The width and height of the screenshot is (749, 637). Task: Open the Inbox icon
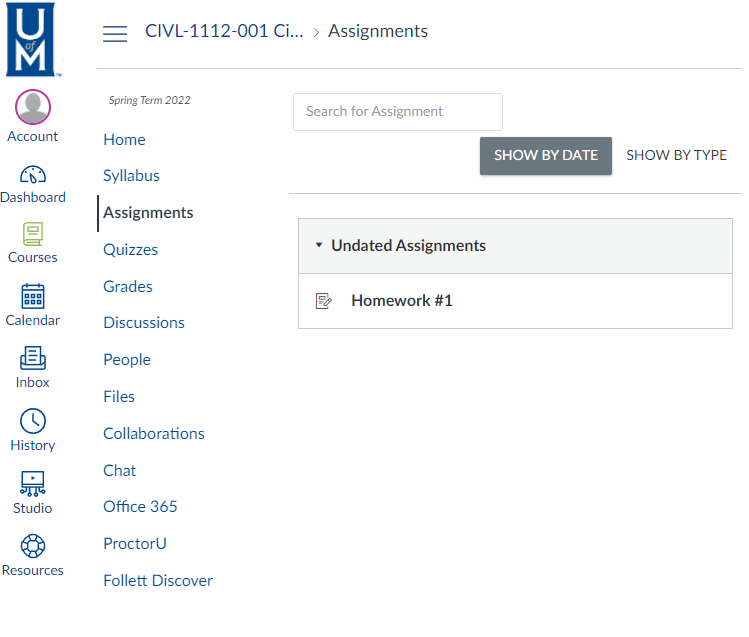tap(33, 358)
